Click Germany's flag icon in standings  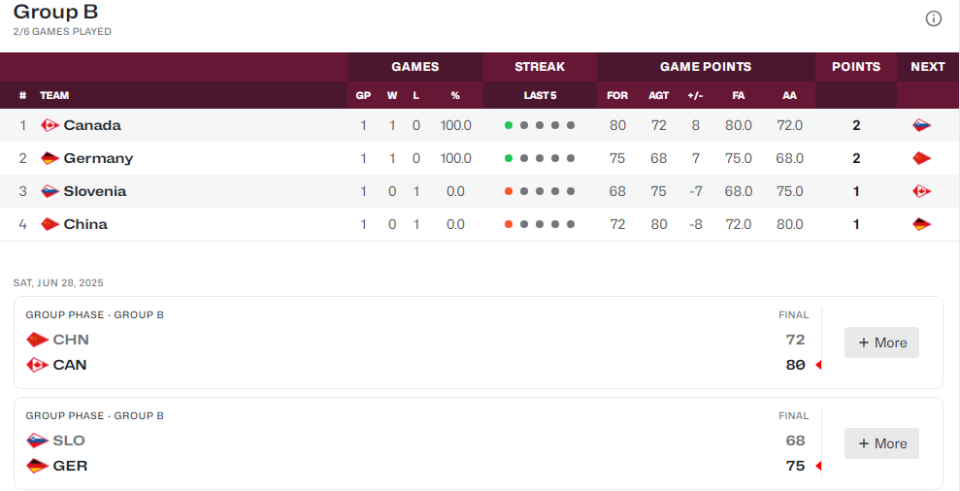tap(50, 159)
